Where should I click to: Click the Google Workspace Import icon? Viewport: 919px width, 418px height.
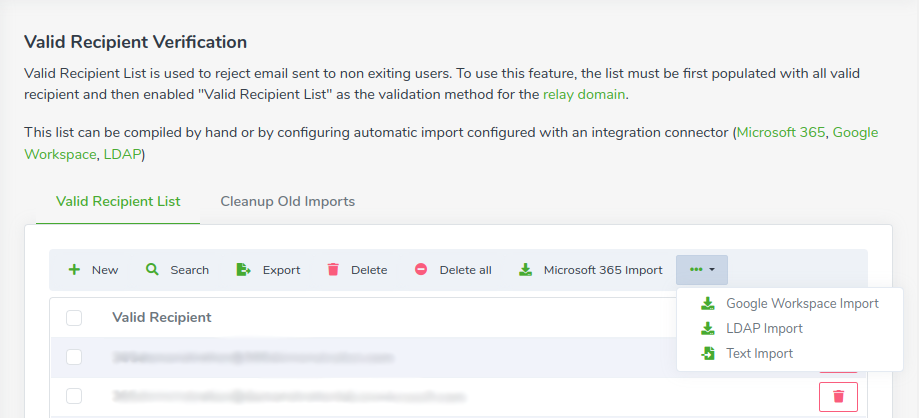(x=708, y=304)
